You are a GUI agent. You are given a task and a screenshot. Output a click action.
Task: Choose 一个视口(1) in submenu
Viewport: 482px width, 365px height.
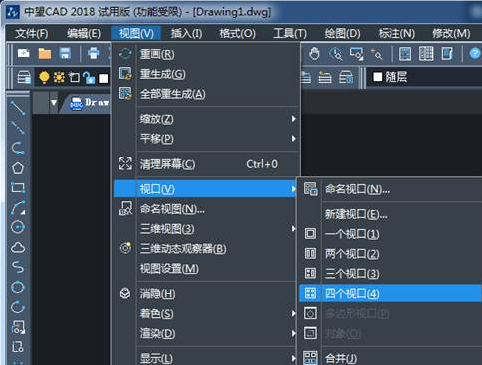pyautogui.click(x=391, y=234)
